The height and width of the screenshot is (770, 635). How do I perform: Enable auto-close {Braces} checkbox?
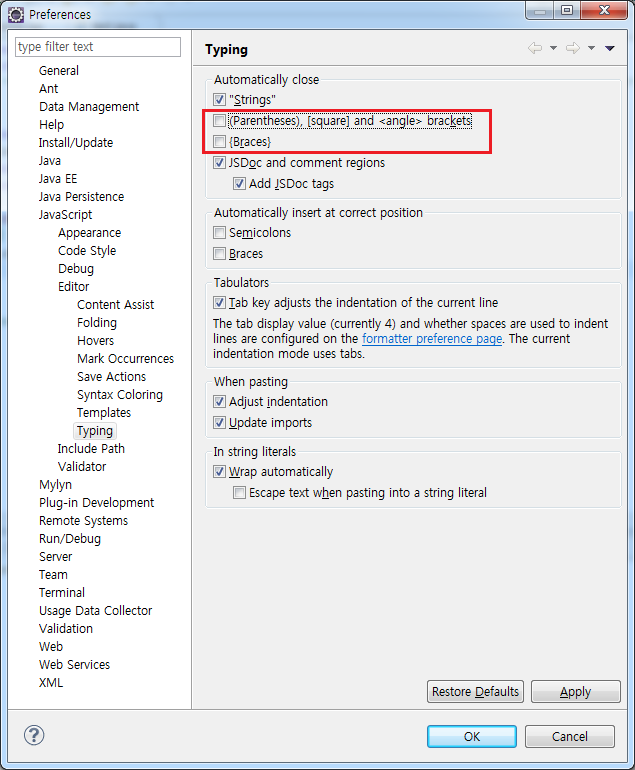pos(220,142)
